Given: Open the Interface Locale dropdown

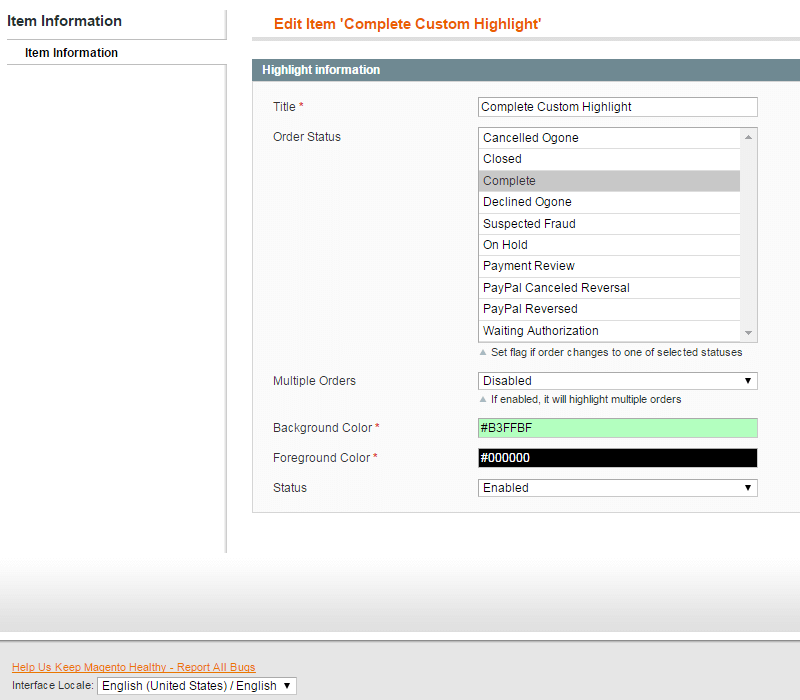Looking at the screenshot, I should coord(196,686).
